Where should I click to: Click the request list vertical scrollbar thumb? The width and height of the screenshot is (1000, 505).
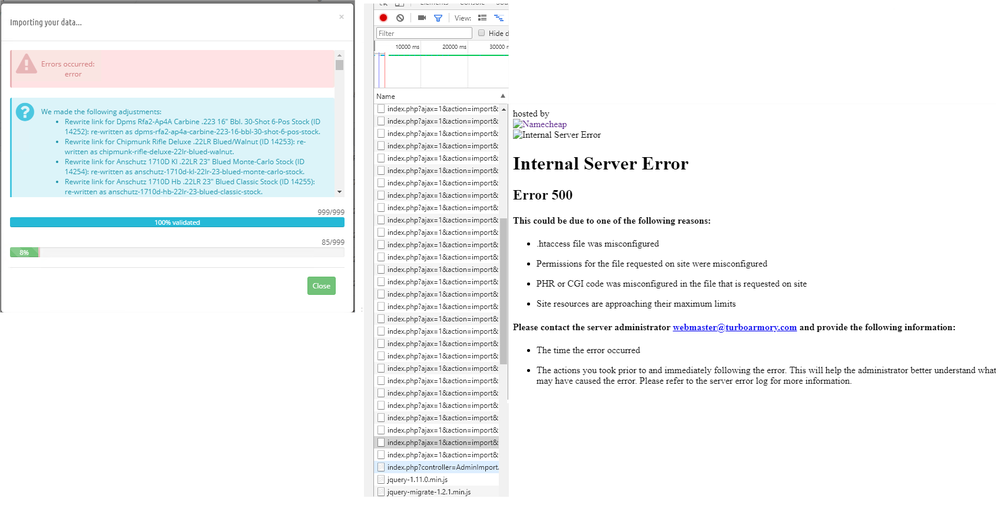coord(504,290)
